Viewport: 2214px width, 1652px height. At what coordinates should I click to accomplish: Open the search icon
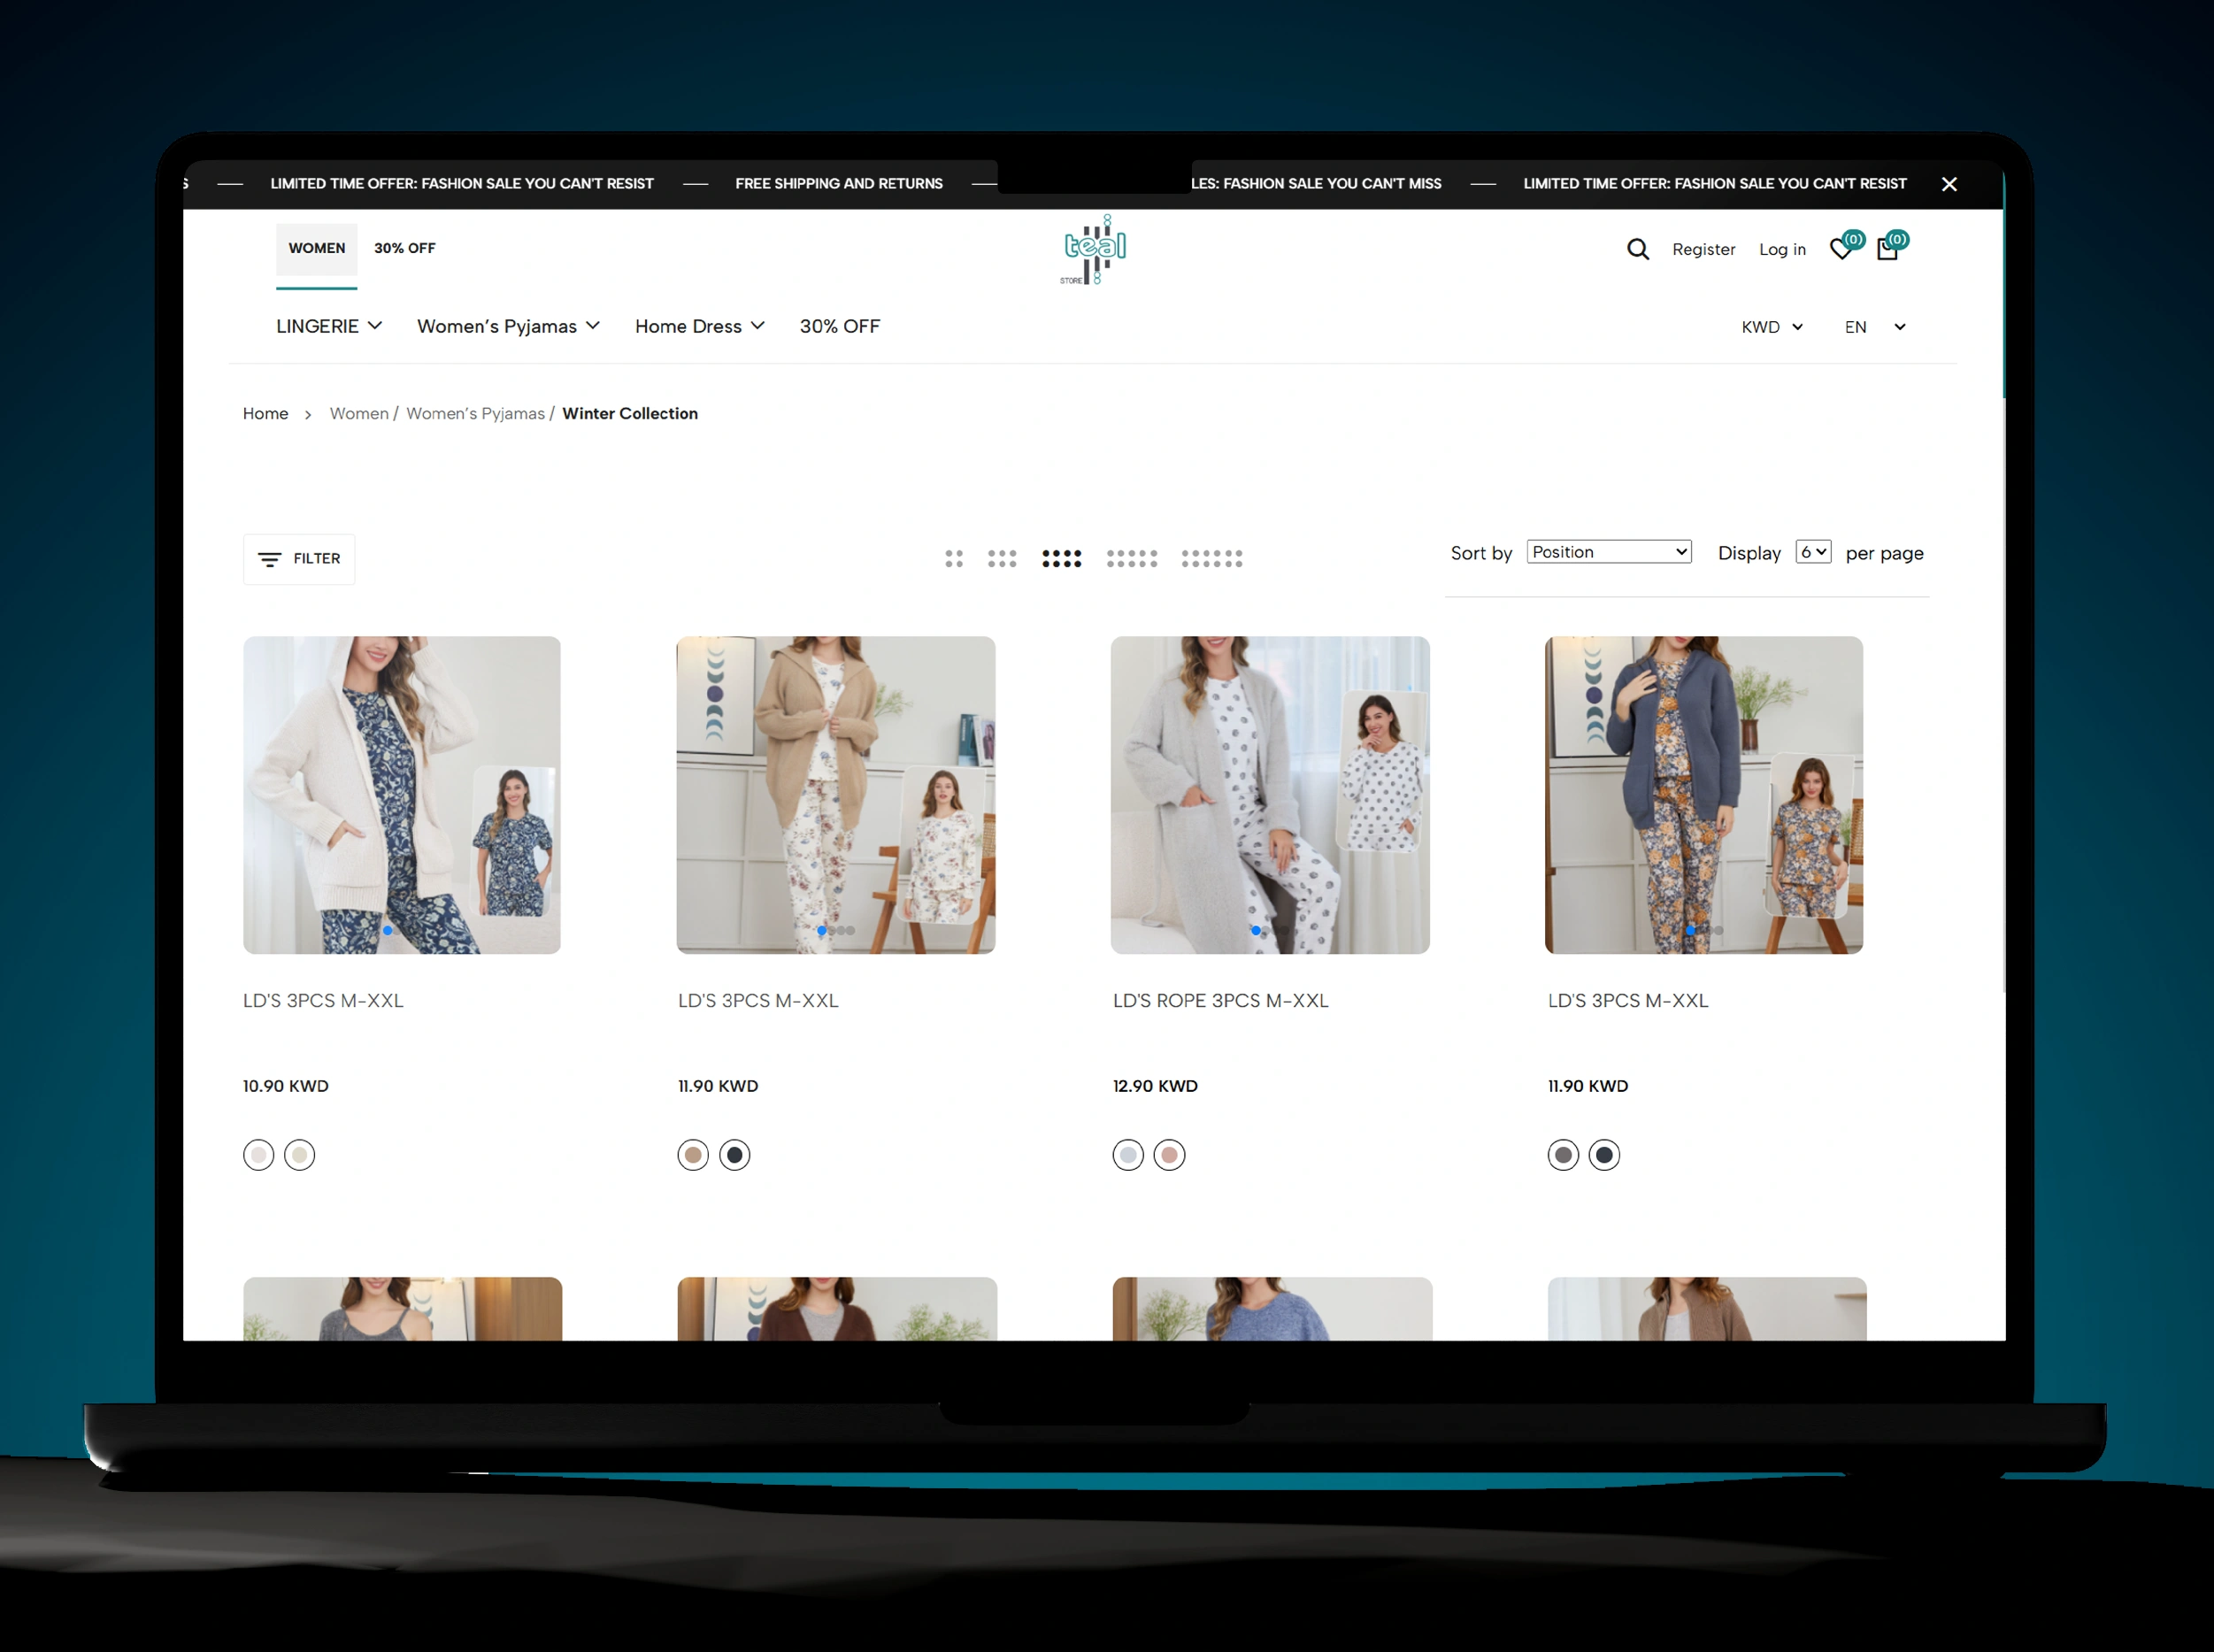tap(1636, 249)
